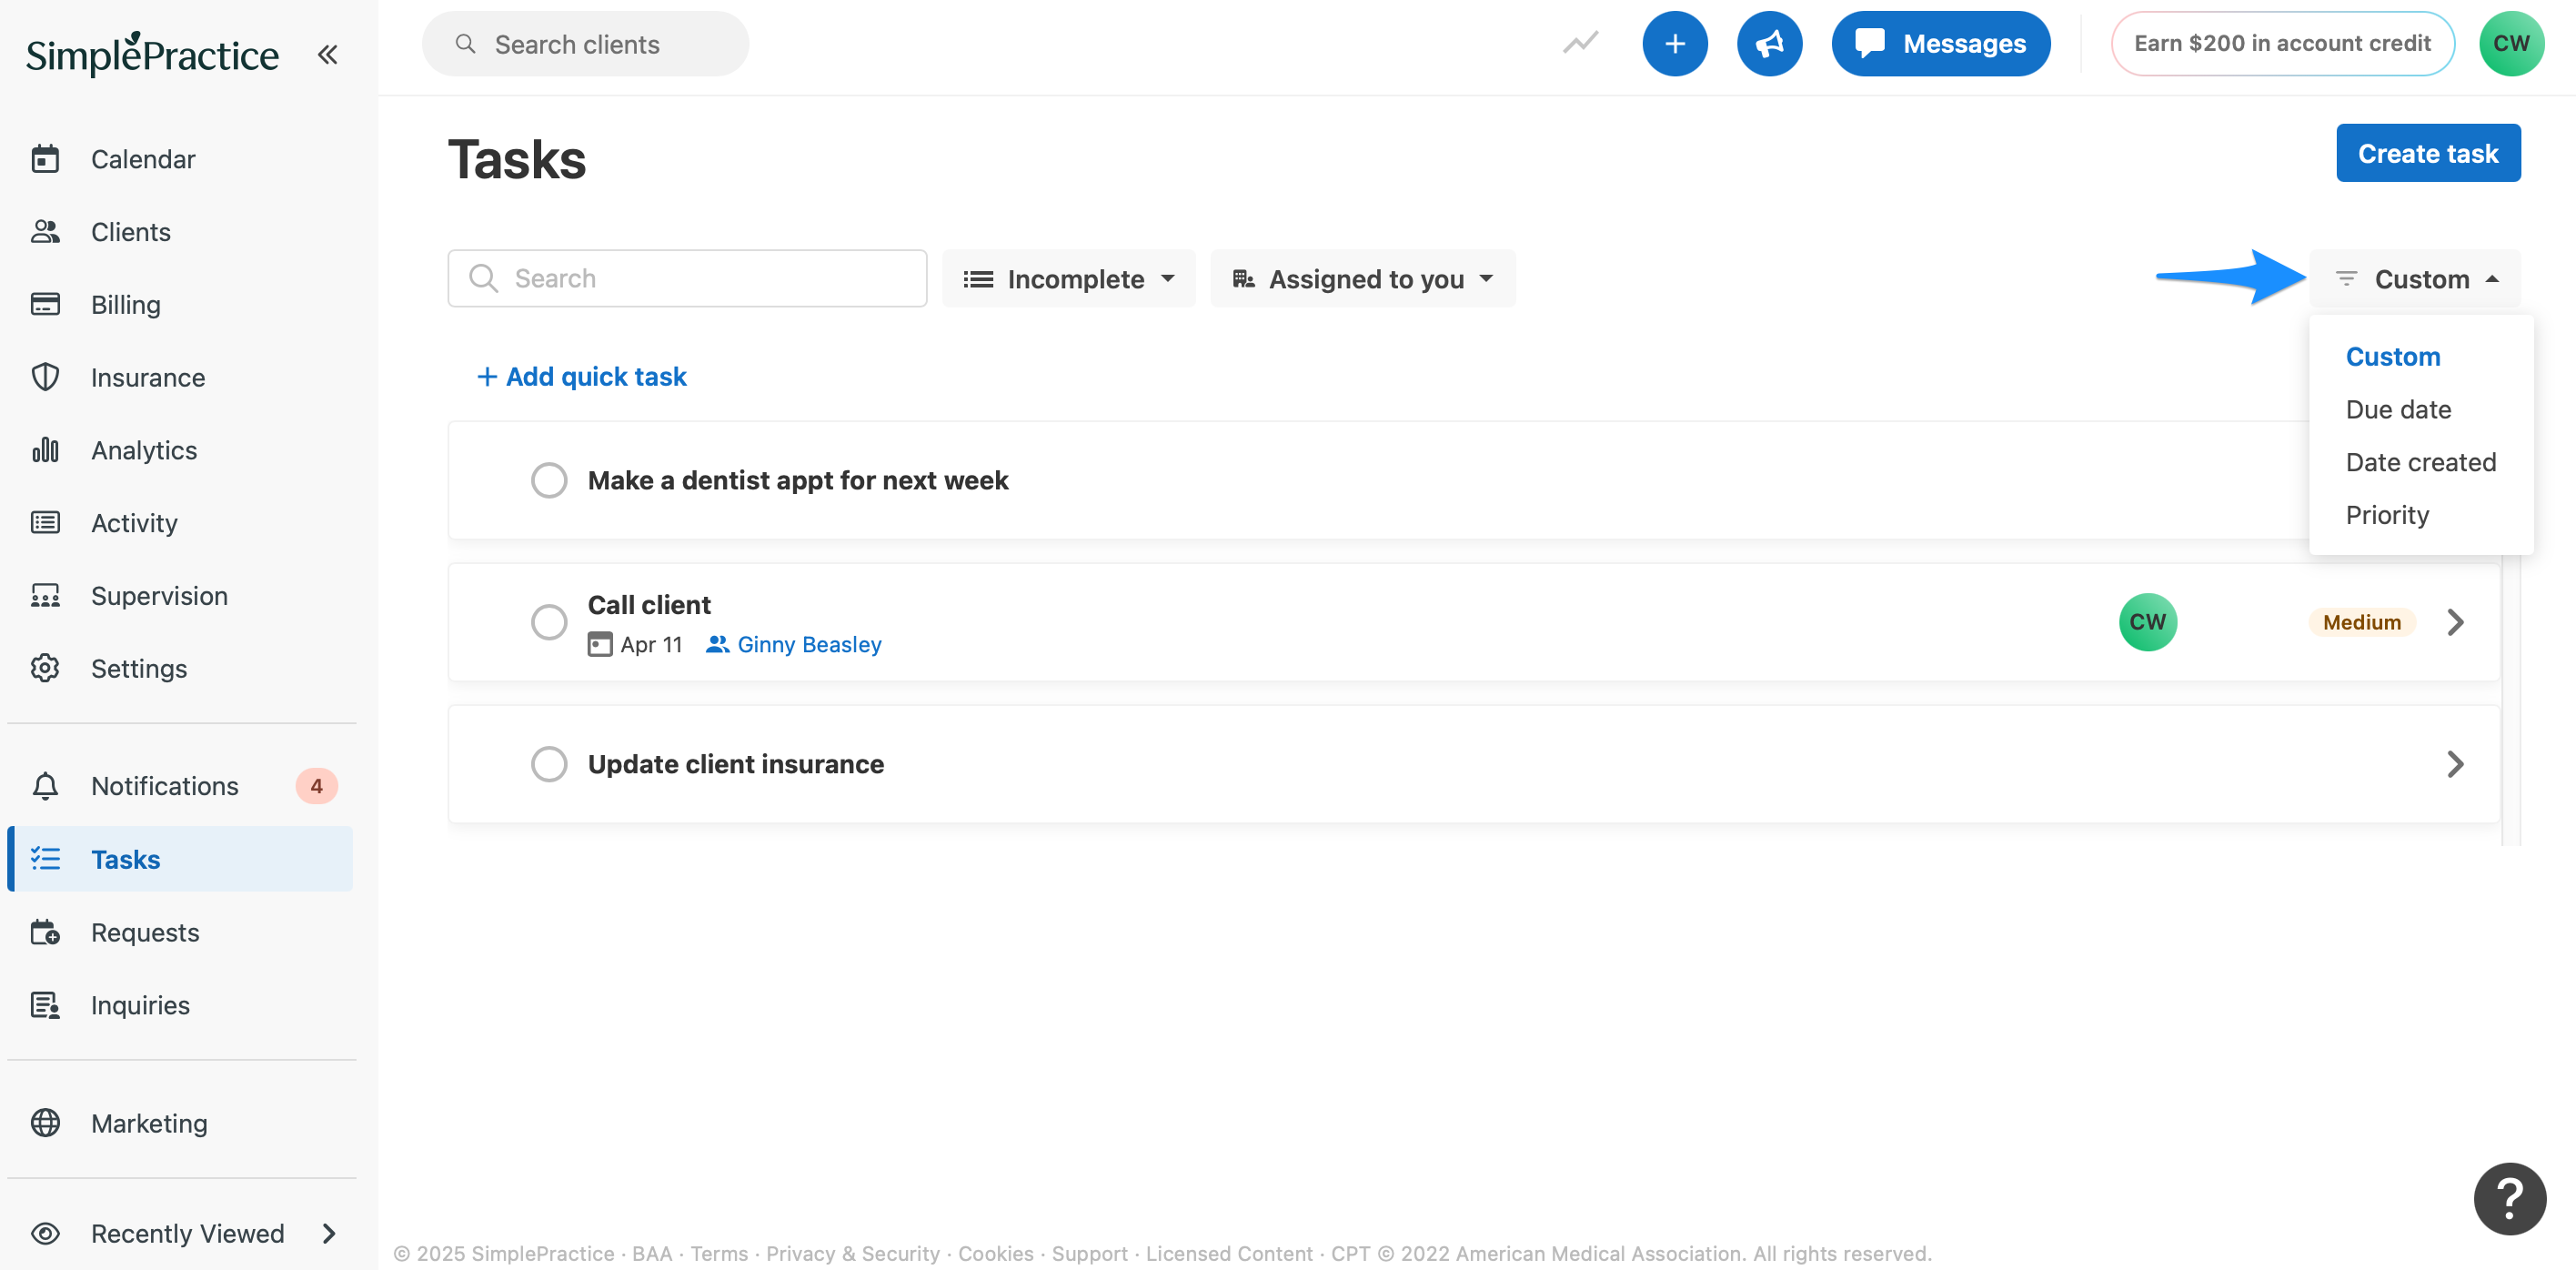Click the Insurance shield icon

(45, 377)
